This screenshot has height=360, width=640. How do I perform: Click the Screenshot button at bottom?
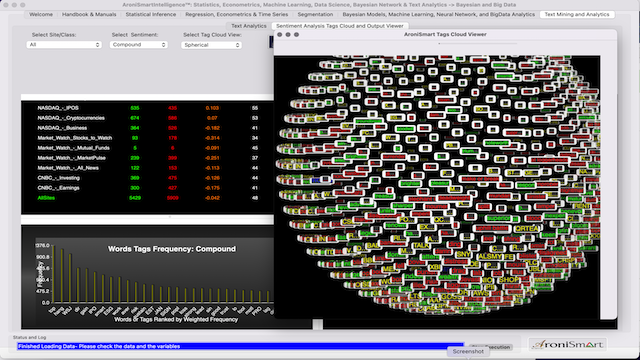click(468, 351)
